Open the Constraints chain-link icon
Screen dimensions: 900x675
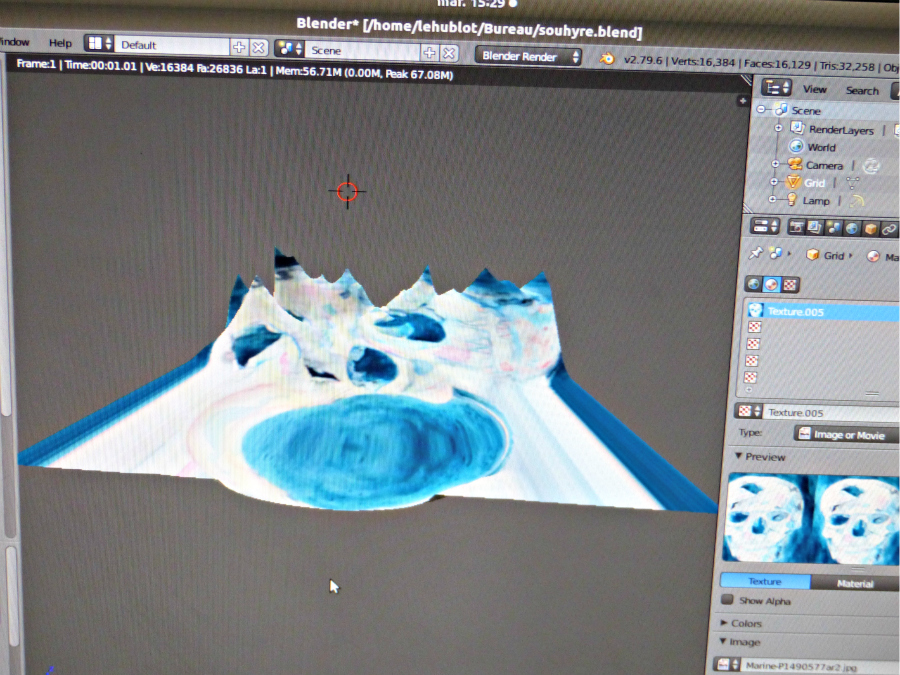pos(889,229)
